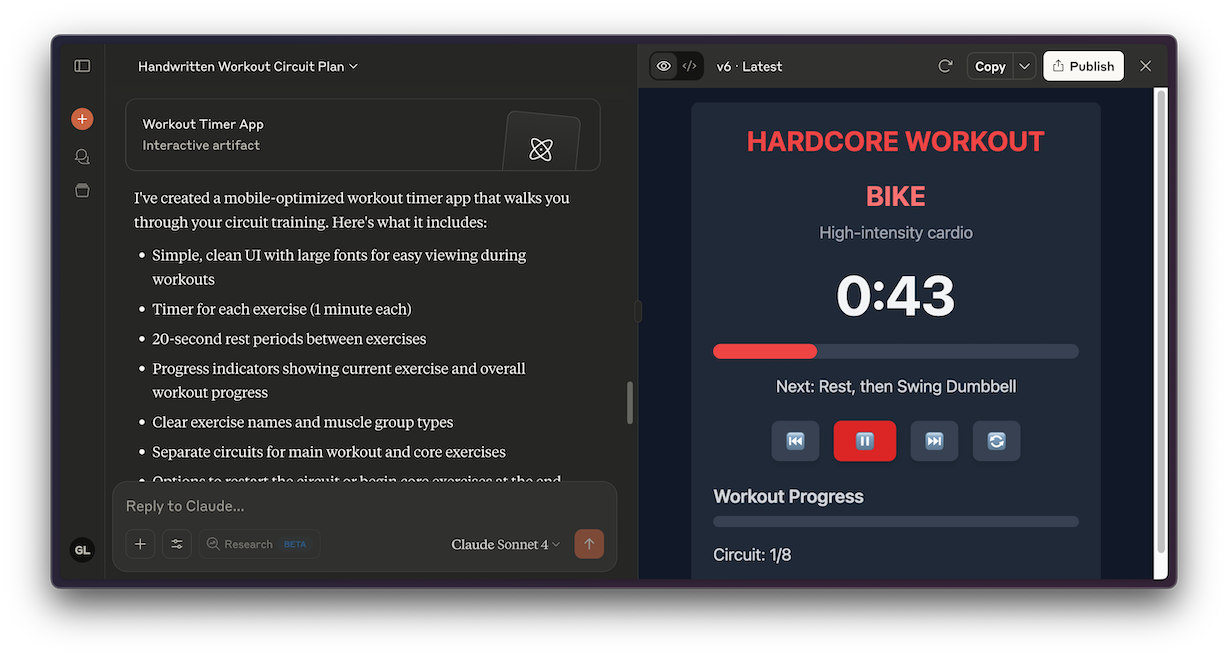Switch to artifact preview eye view
Viewport: 1228px width, 656px height.
coord(663,66)
